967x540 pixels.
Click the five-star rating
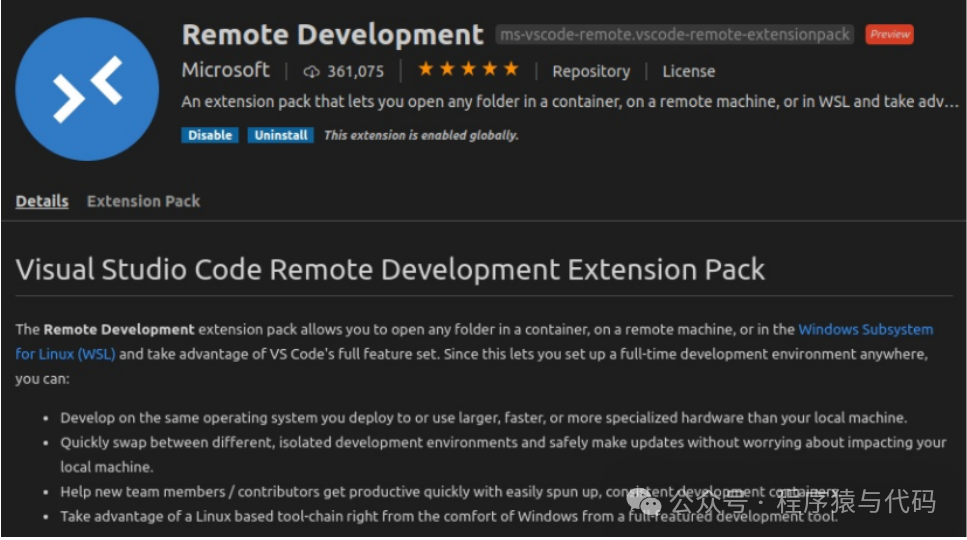[x=468, y=69]
